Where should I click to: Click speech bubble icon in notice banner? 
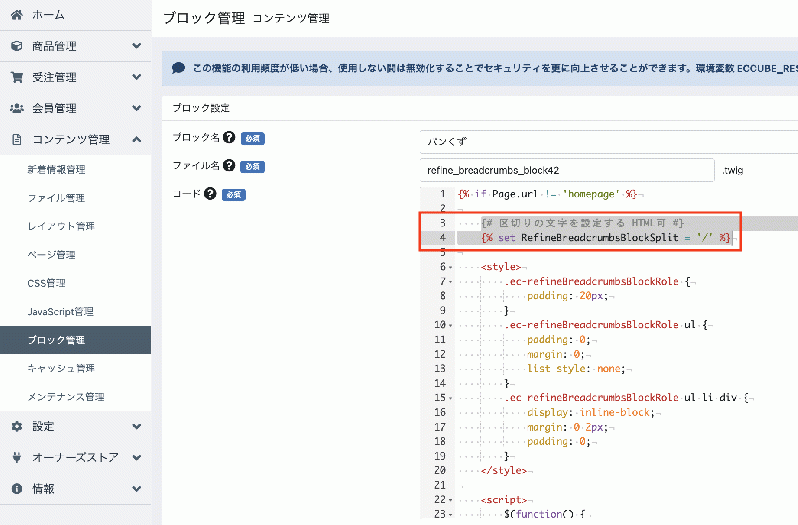pos(178,69)
